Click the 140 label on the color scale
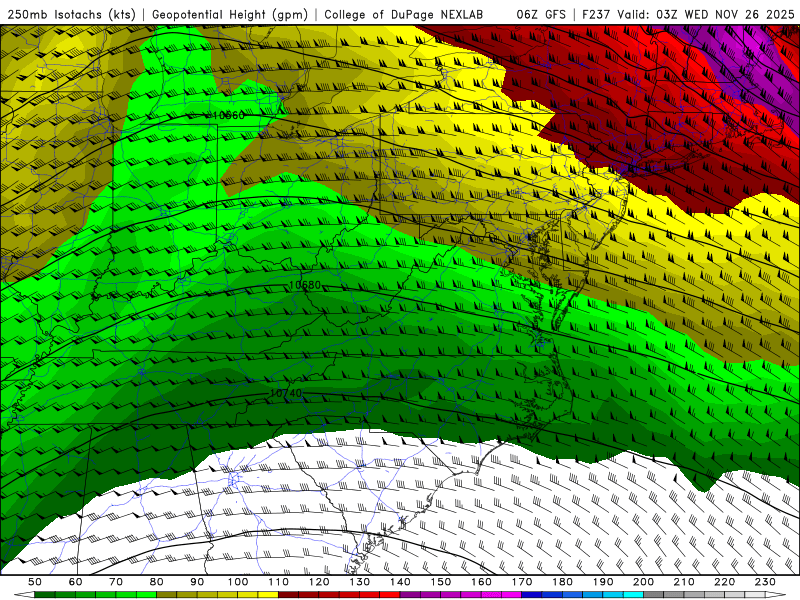This screenshot has height=600, width=800. click(x=400, y=582)
